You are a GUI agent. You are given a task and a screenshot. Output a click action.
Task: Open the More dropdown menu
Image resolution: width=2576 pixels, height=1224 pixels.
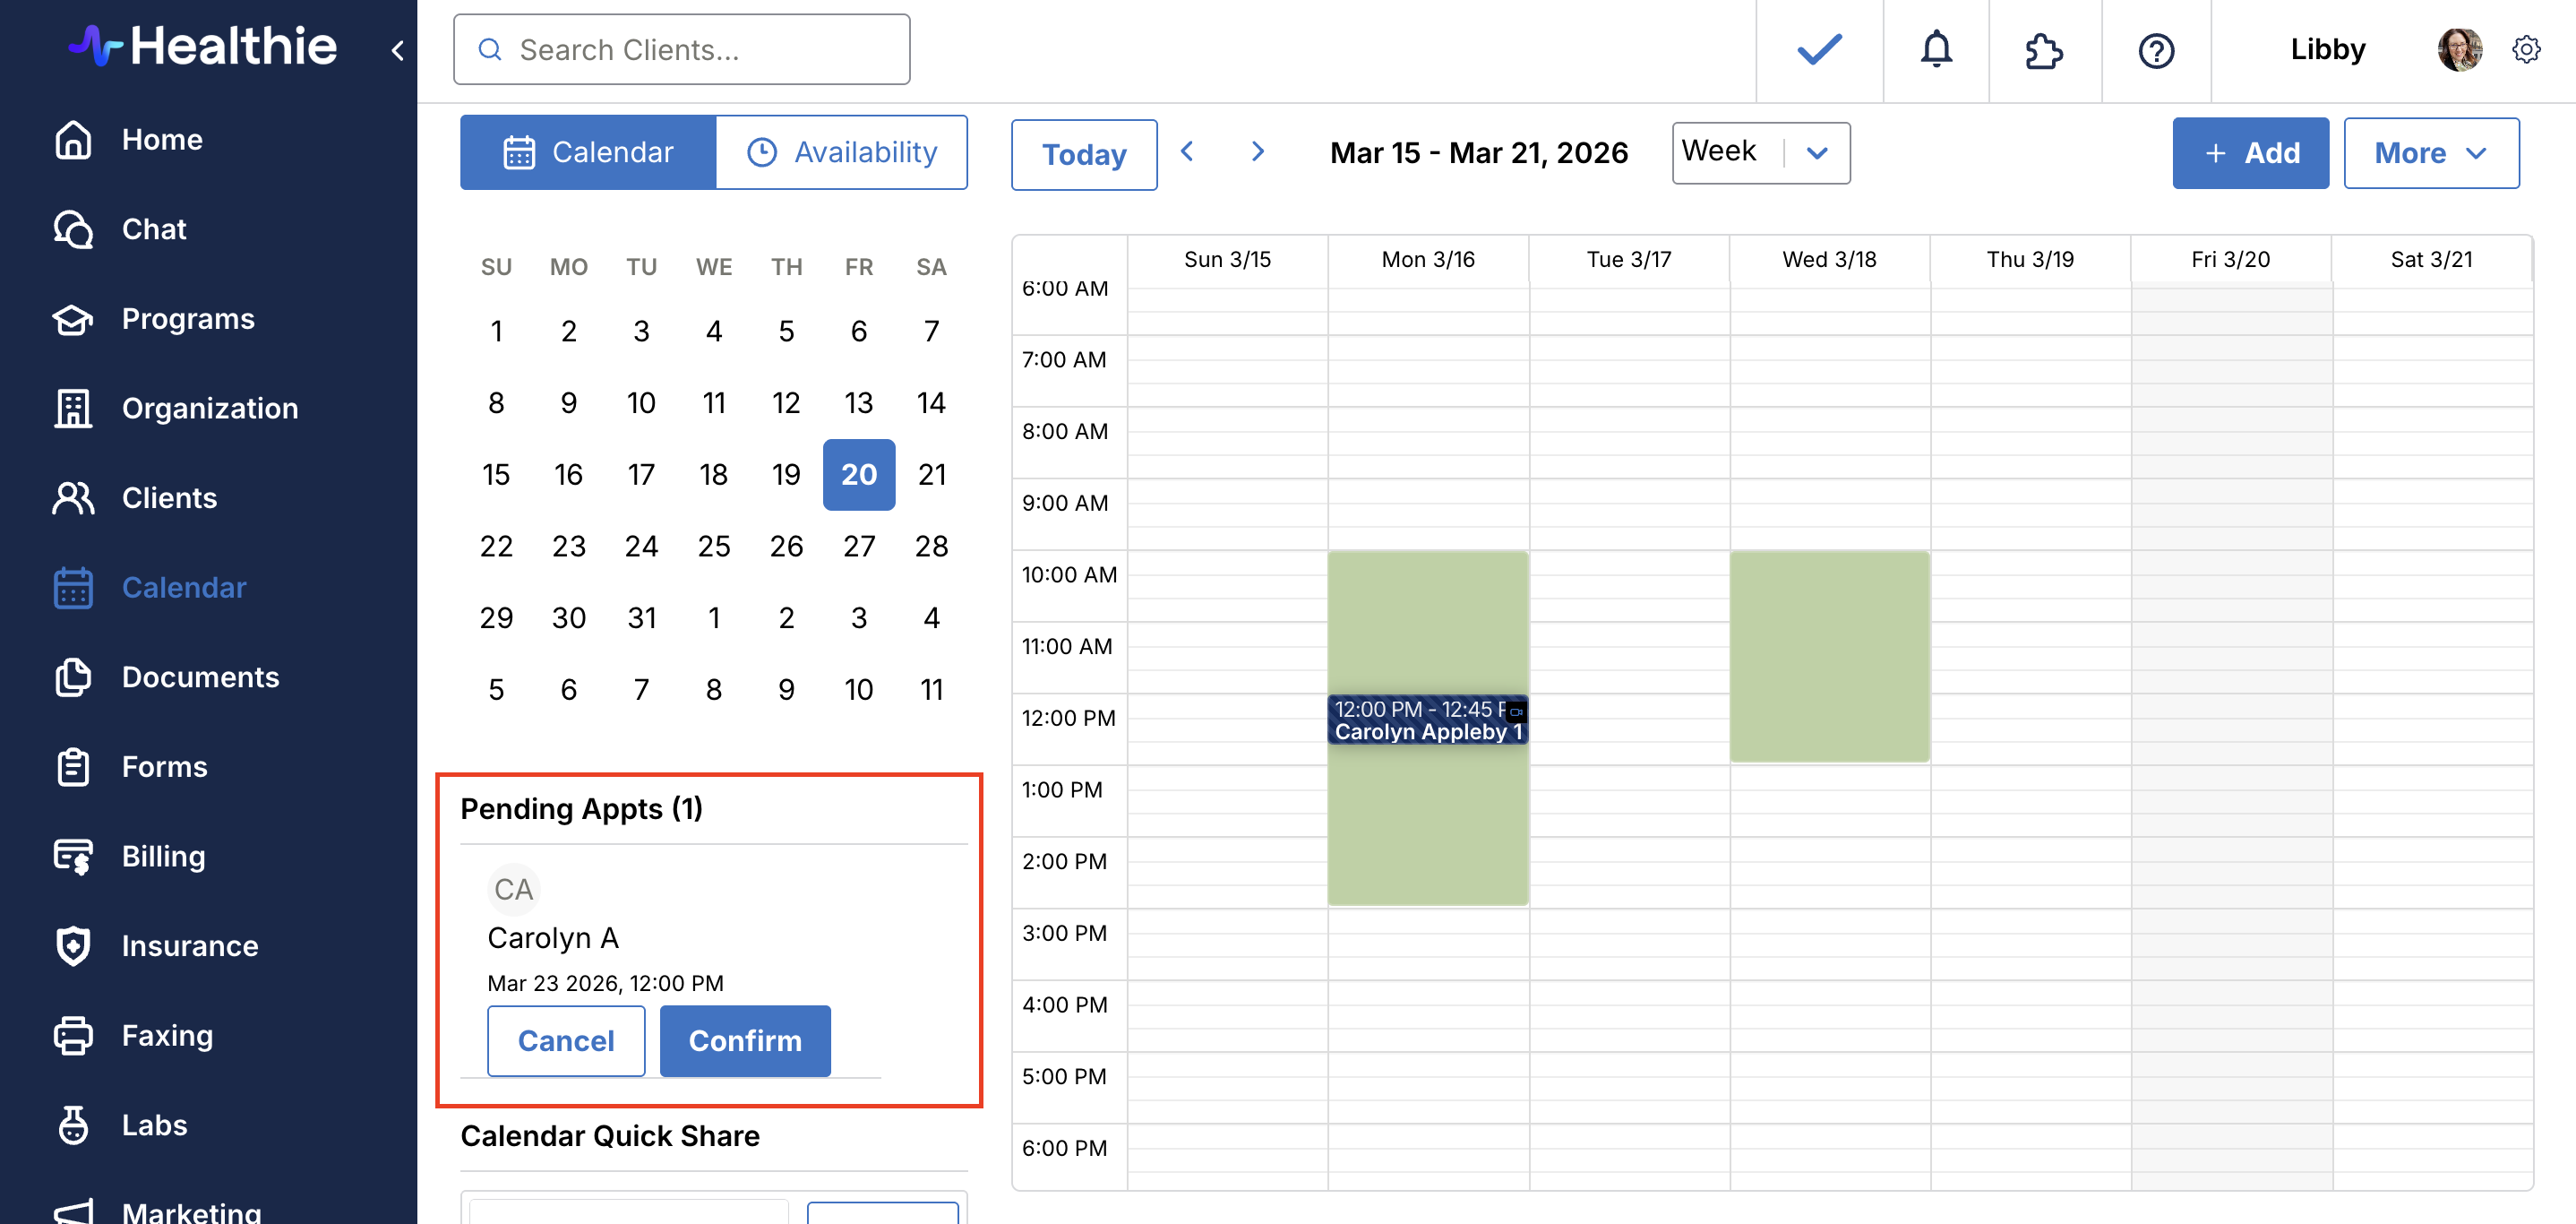[2430, 153]
